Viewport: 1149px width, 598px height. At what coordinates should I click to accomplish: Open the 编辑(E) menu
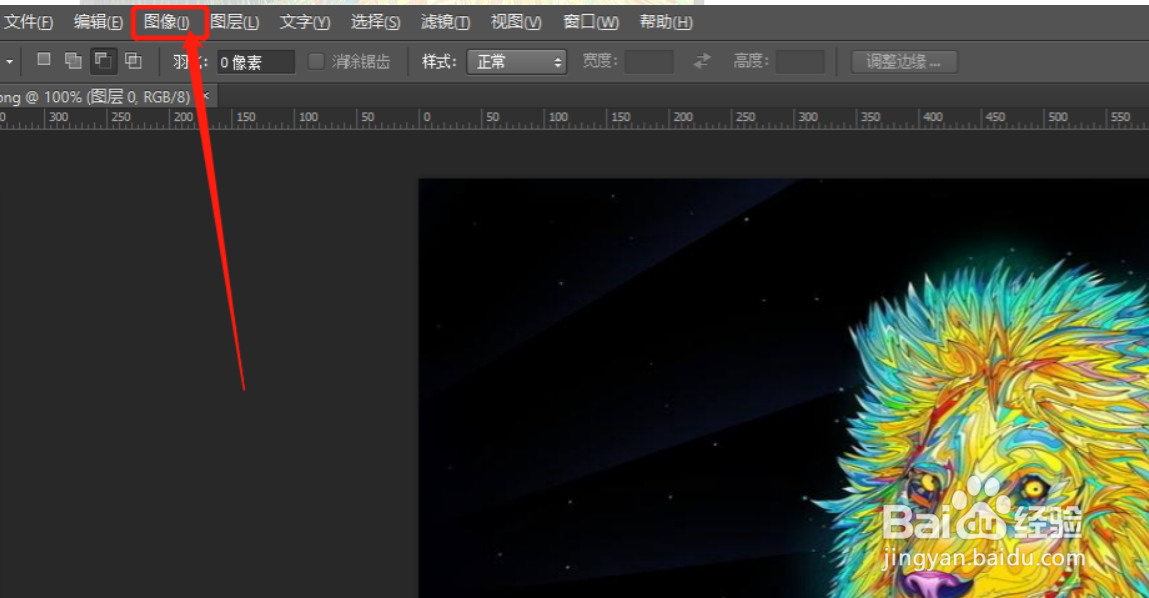click(97, 22)
